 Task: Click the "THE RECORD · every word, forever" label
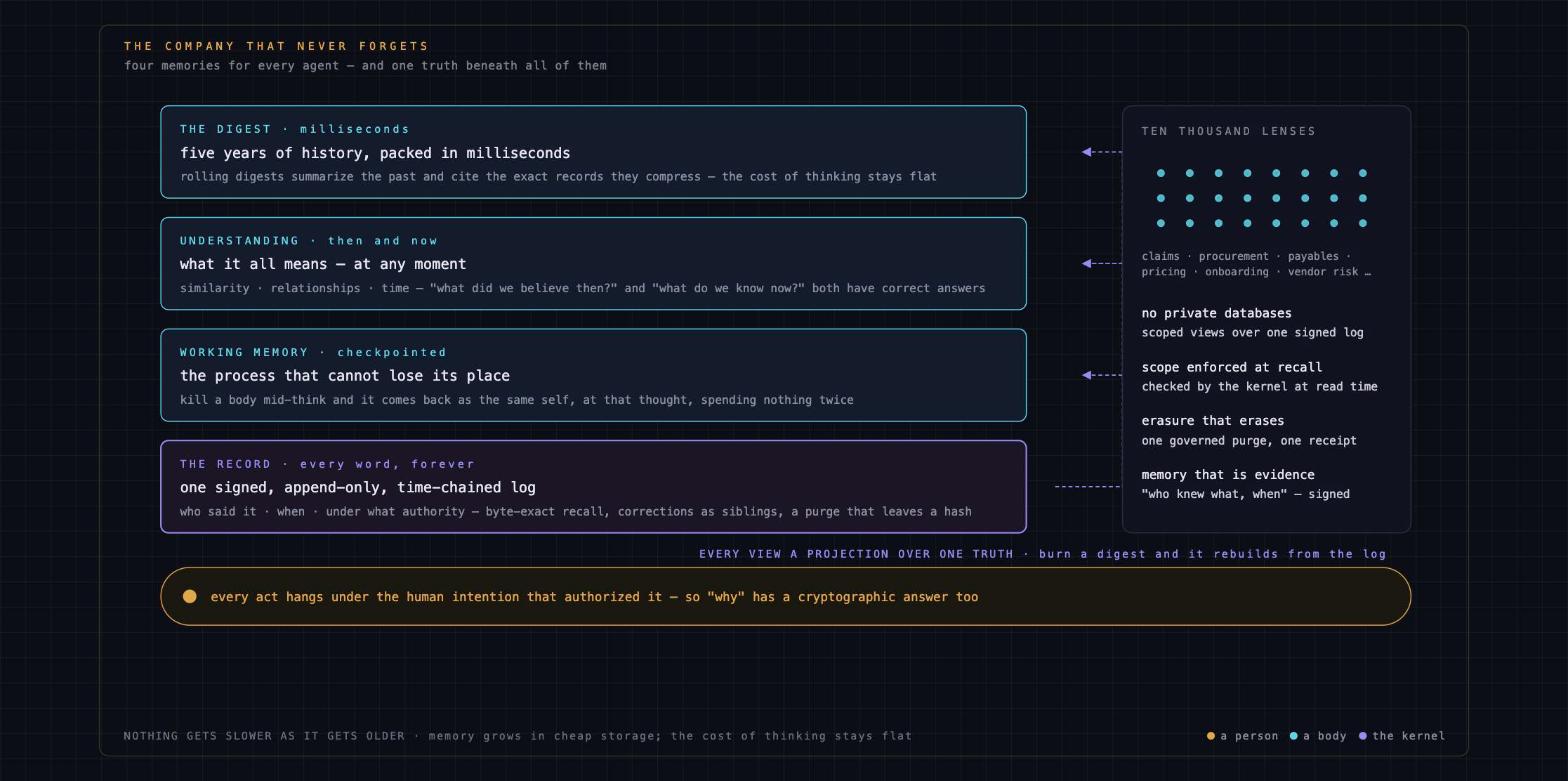pyautogui.click(x=327, y=464)
